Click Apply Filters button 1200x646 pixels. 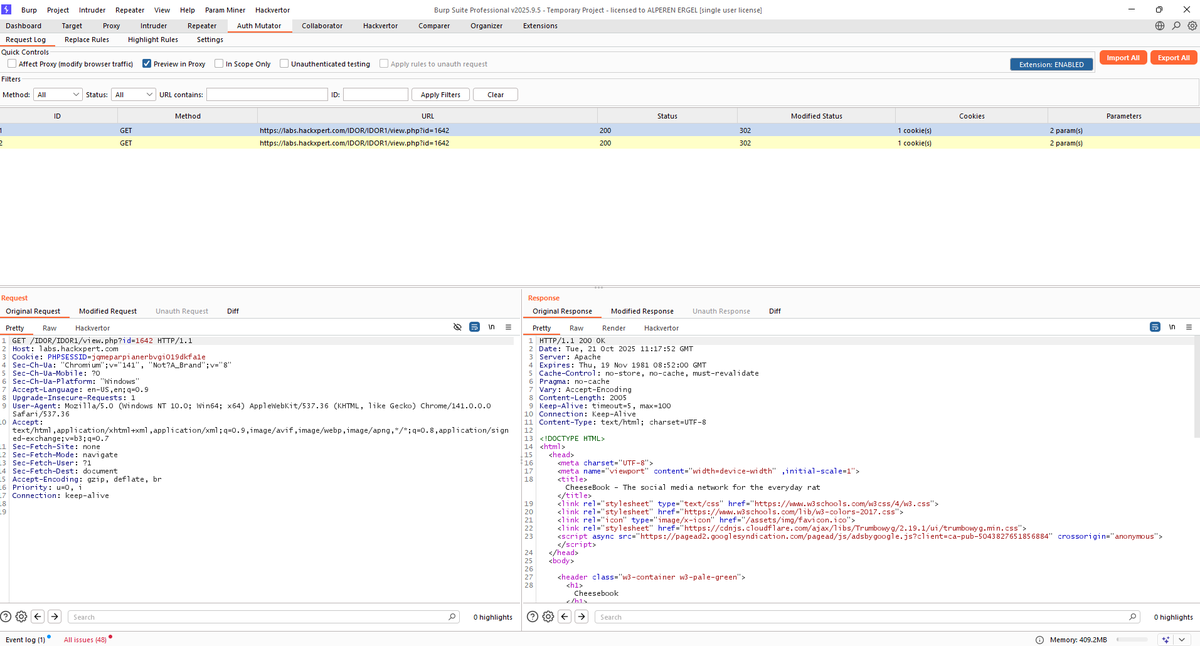pos(441,95)
